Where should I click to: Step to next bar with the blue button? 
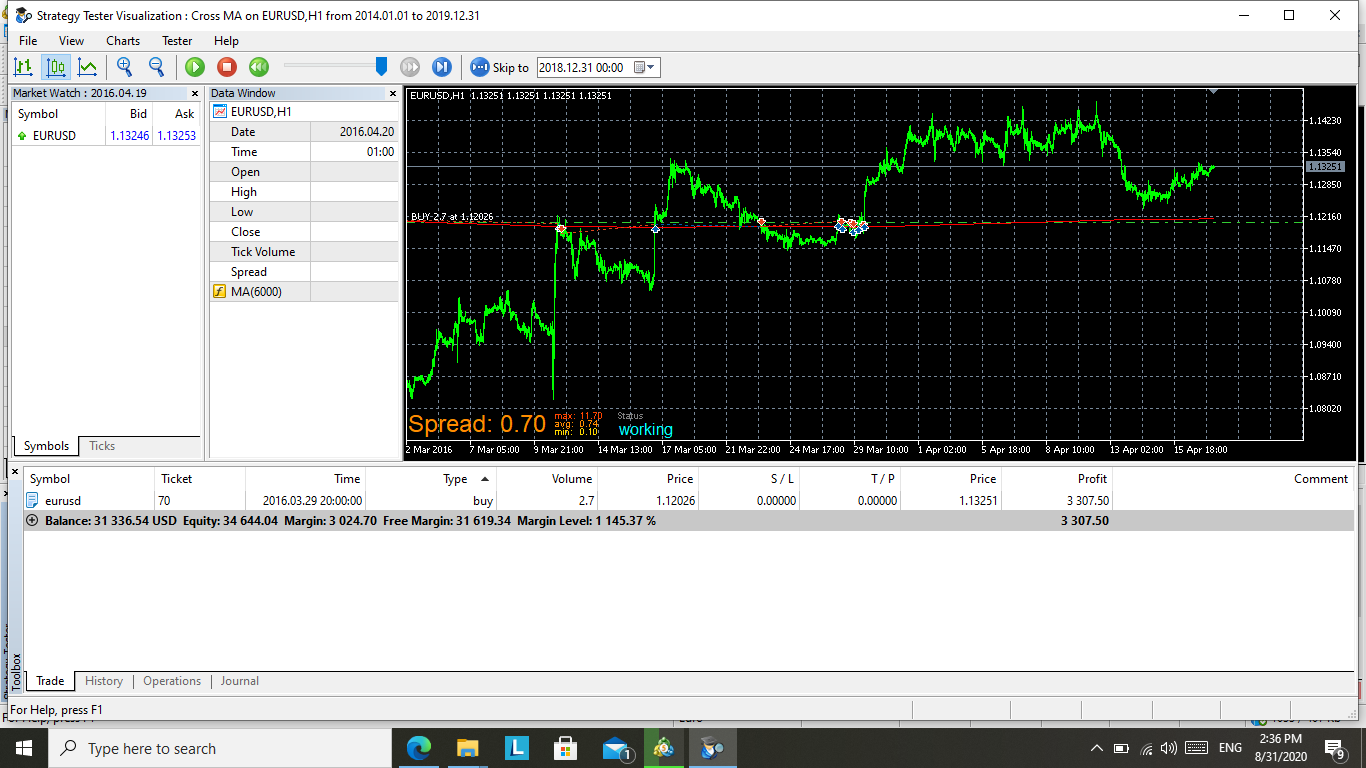(x=441, y=67)
